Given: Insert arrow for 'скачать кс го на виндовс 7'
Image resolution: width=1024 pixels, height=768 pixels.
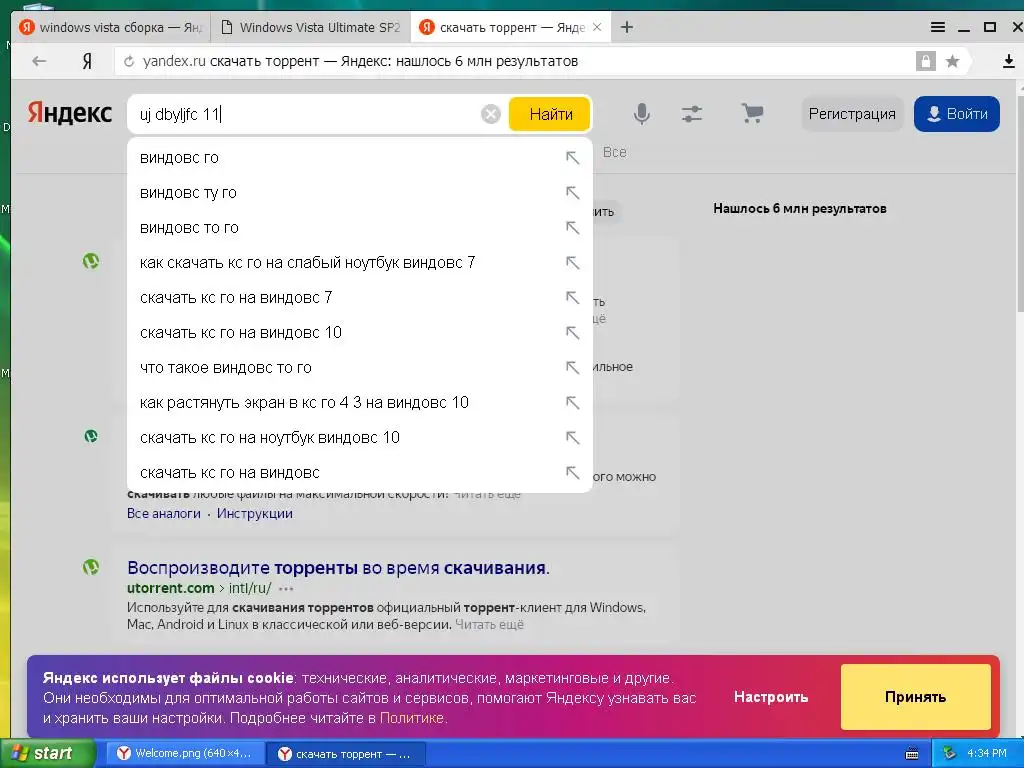Looking at the screenshot, I should [x=572, y=297].
